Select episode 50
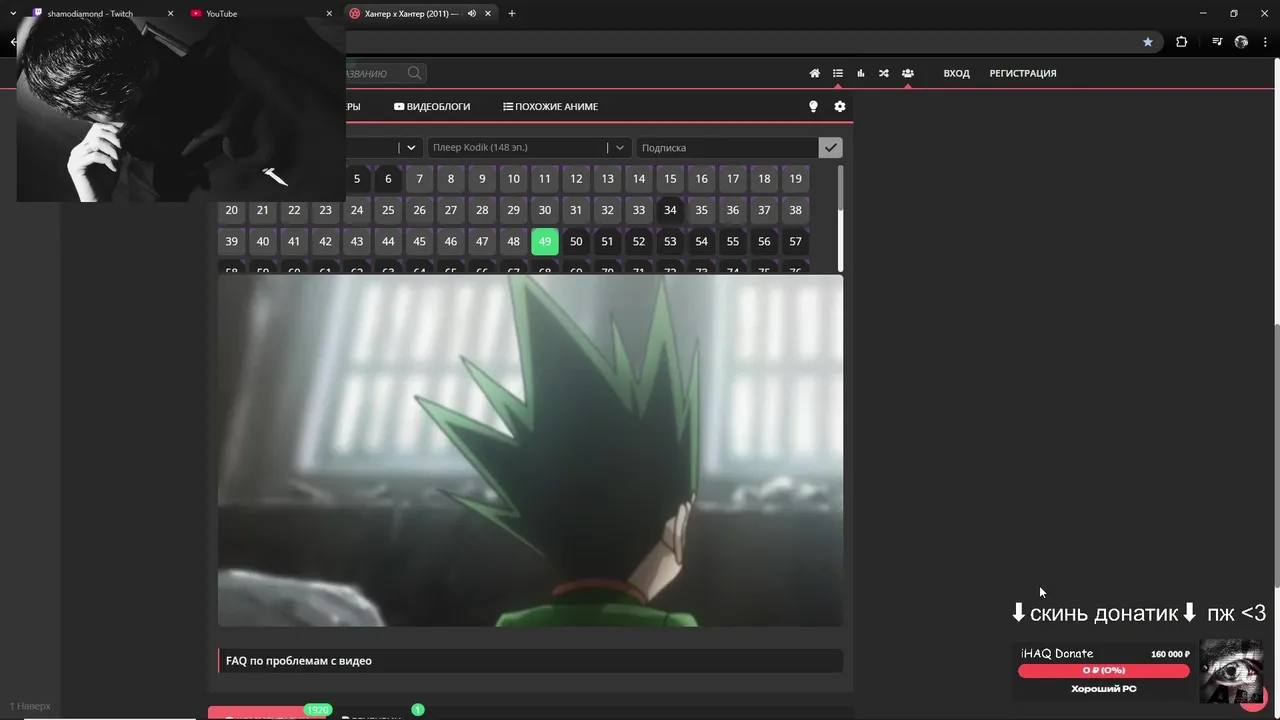This screenshot has width=1280, height=720. [x=576, y=241]
